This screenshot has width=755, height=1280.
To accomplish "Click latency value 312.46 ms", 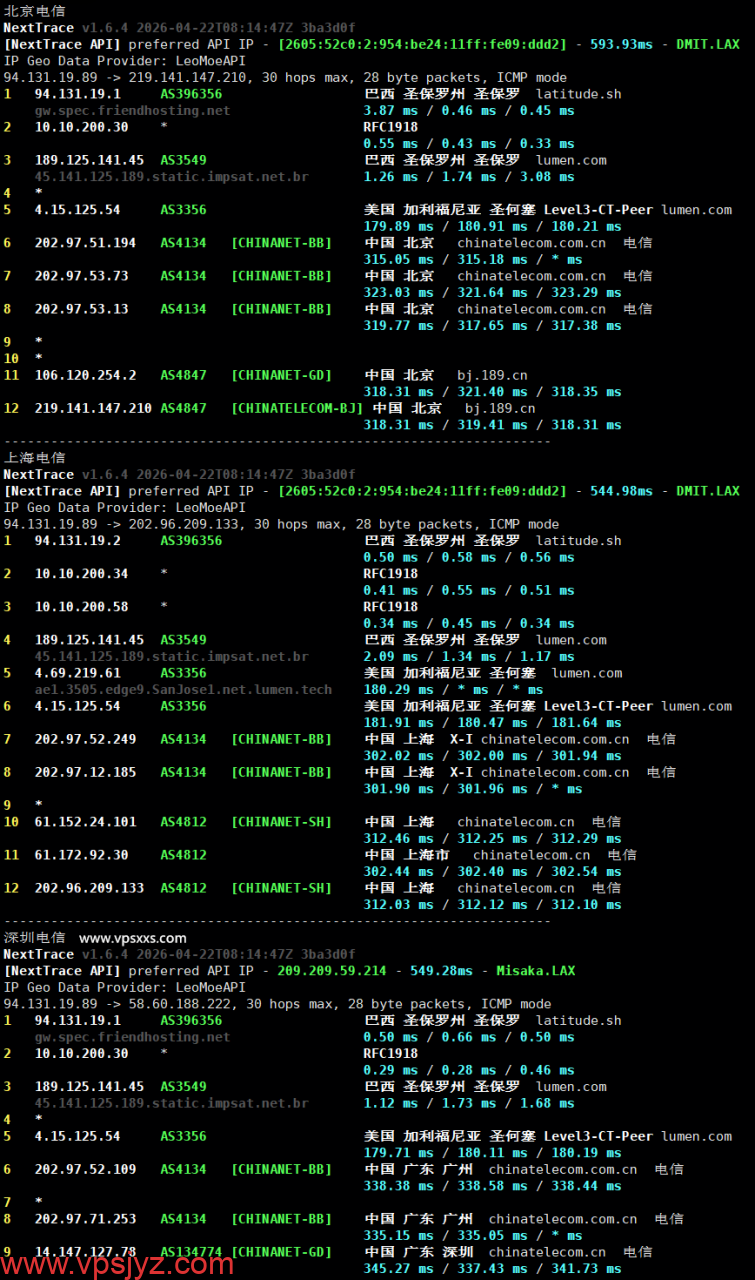I will click(398, 839).
